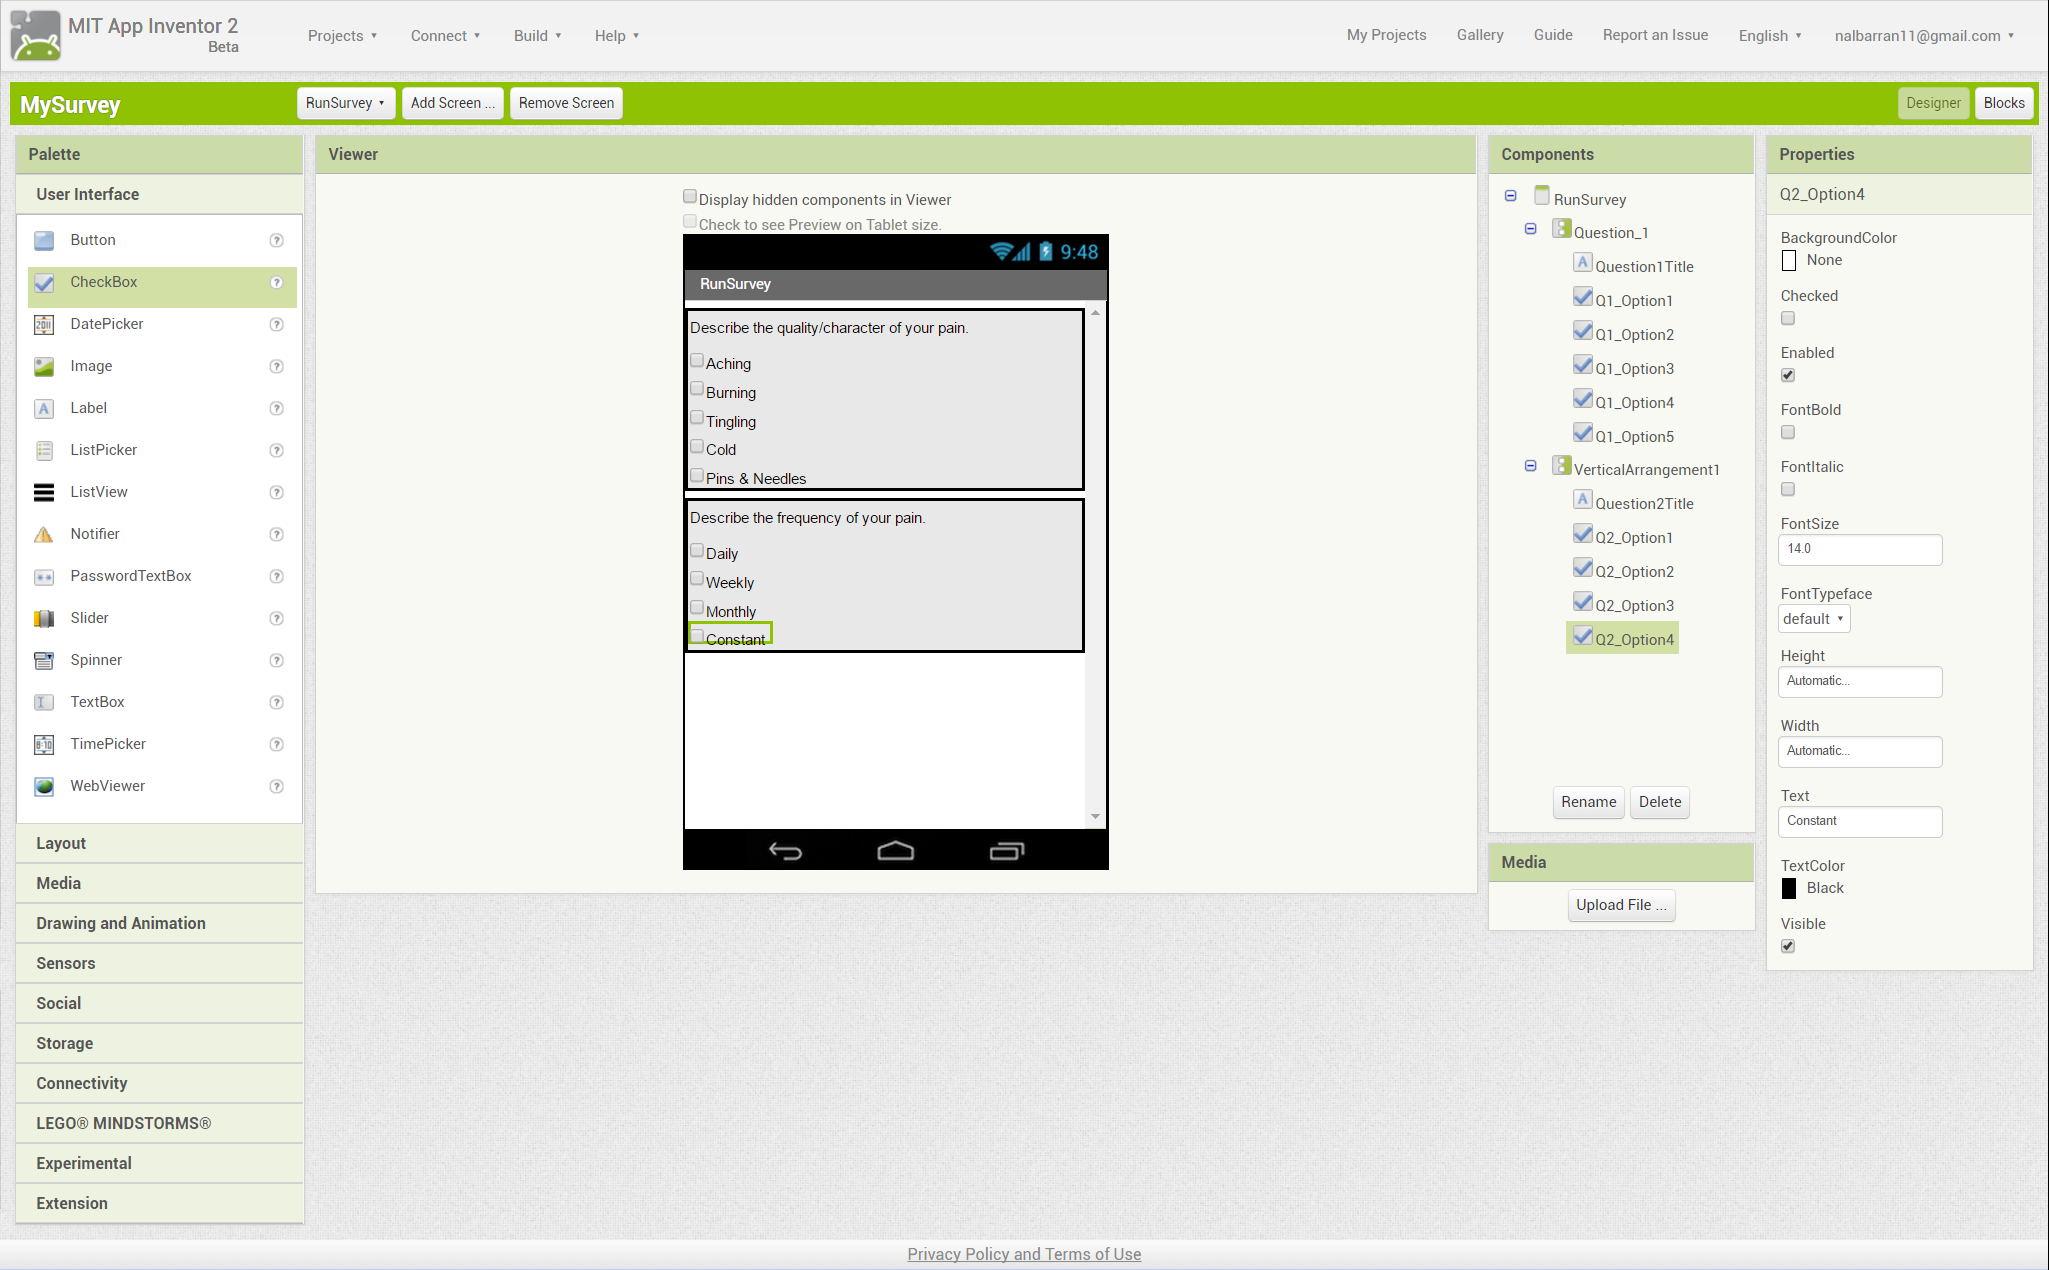
Task: Click the Remove Screen button
Action: pyautogui.click(x=566, y=103)
